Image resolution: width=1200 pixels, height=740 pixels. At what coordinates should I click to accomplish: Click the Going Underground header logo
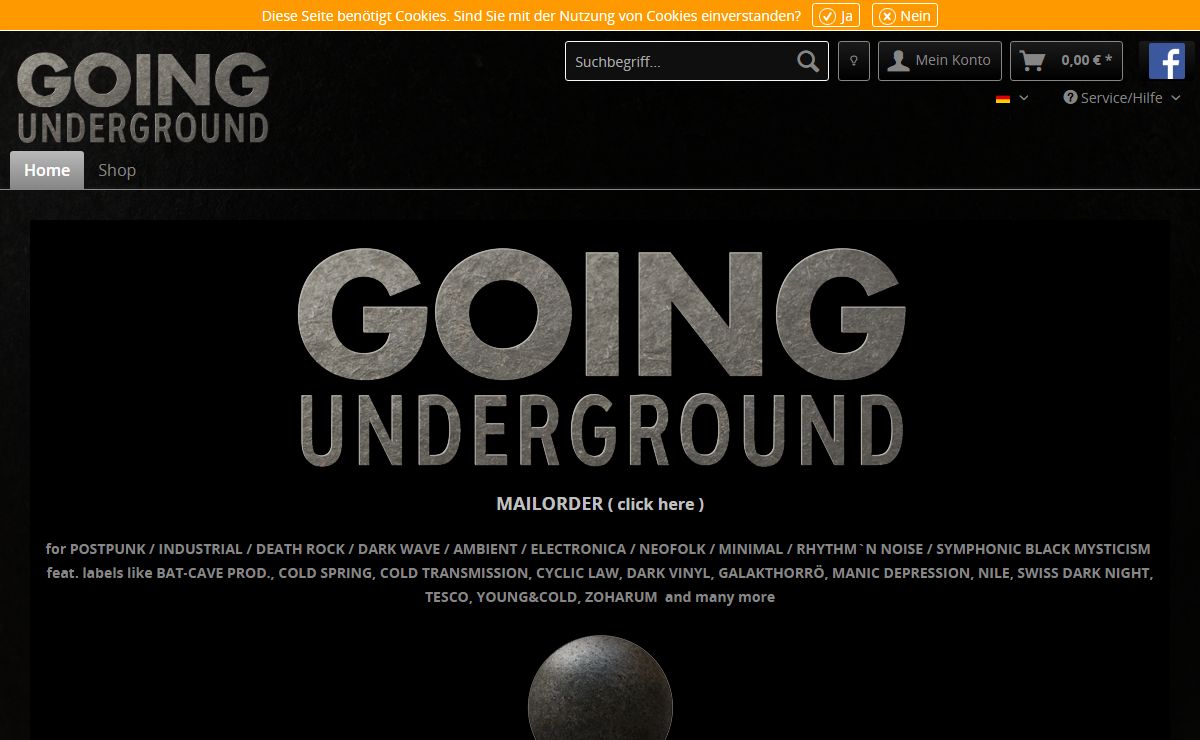143,97
